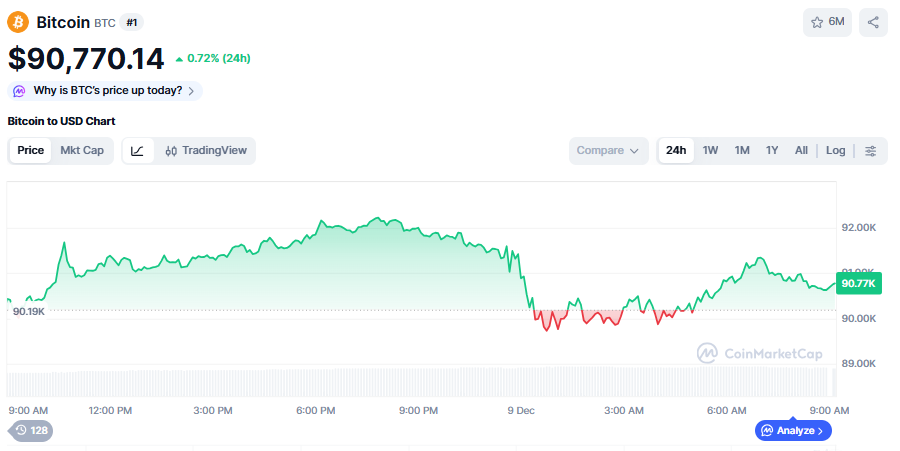The image size is (900, 451).
Task: Enable Log scale on chart
Action: (835, 151)
